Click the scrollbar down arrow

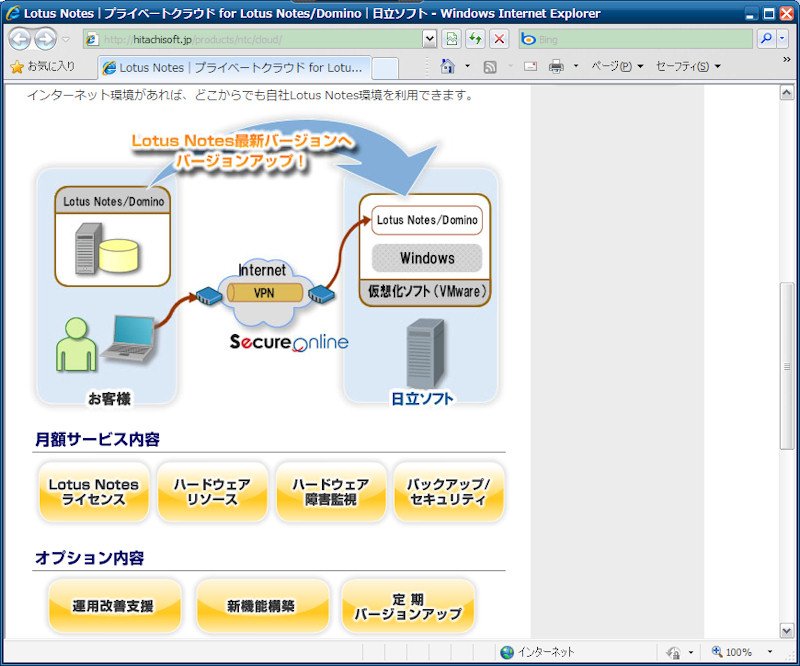tap(786, 631)
